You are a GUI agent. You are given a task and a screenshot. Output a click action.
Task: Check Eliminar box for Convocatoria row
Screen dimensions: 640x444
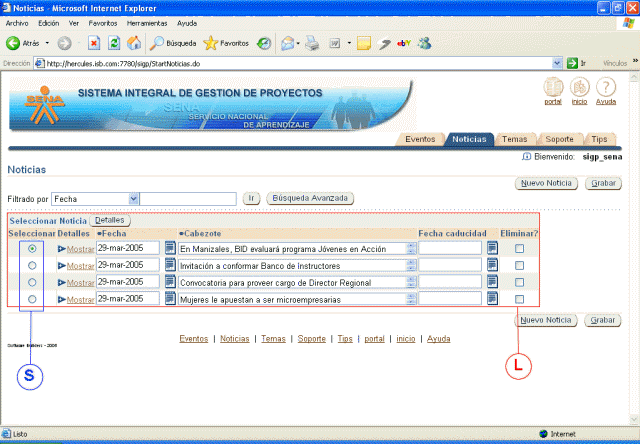click(519, 282)
